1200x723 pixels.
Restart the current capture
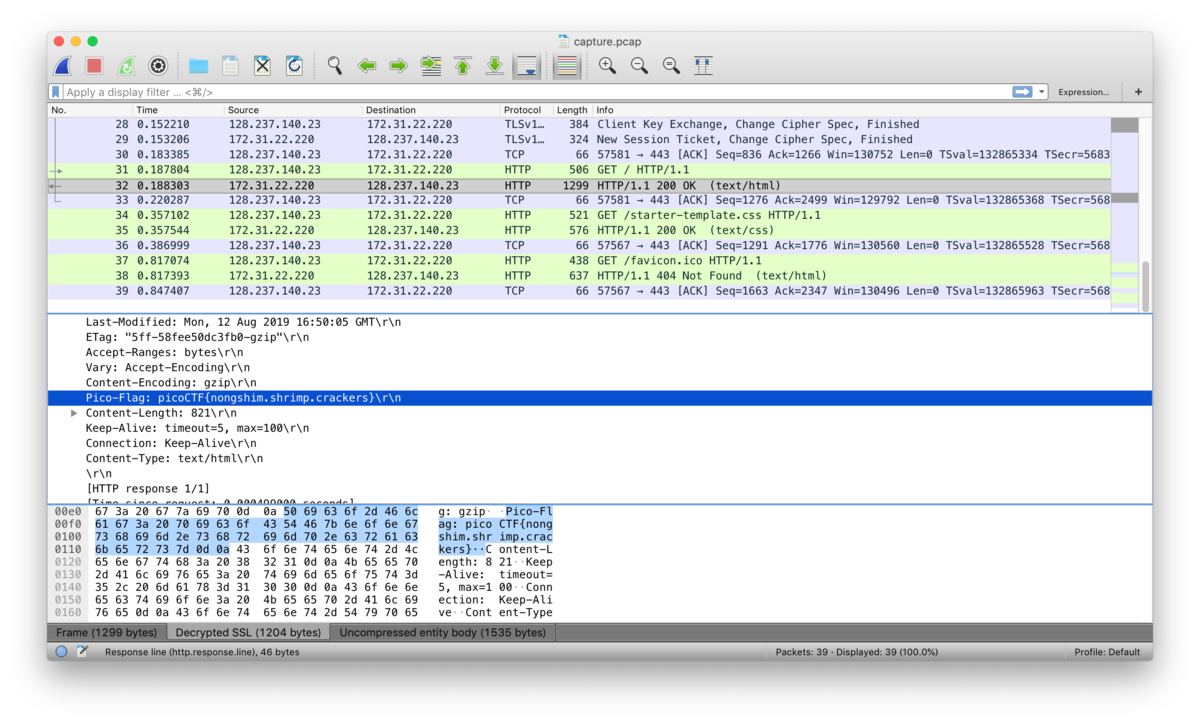(126, 66)
